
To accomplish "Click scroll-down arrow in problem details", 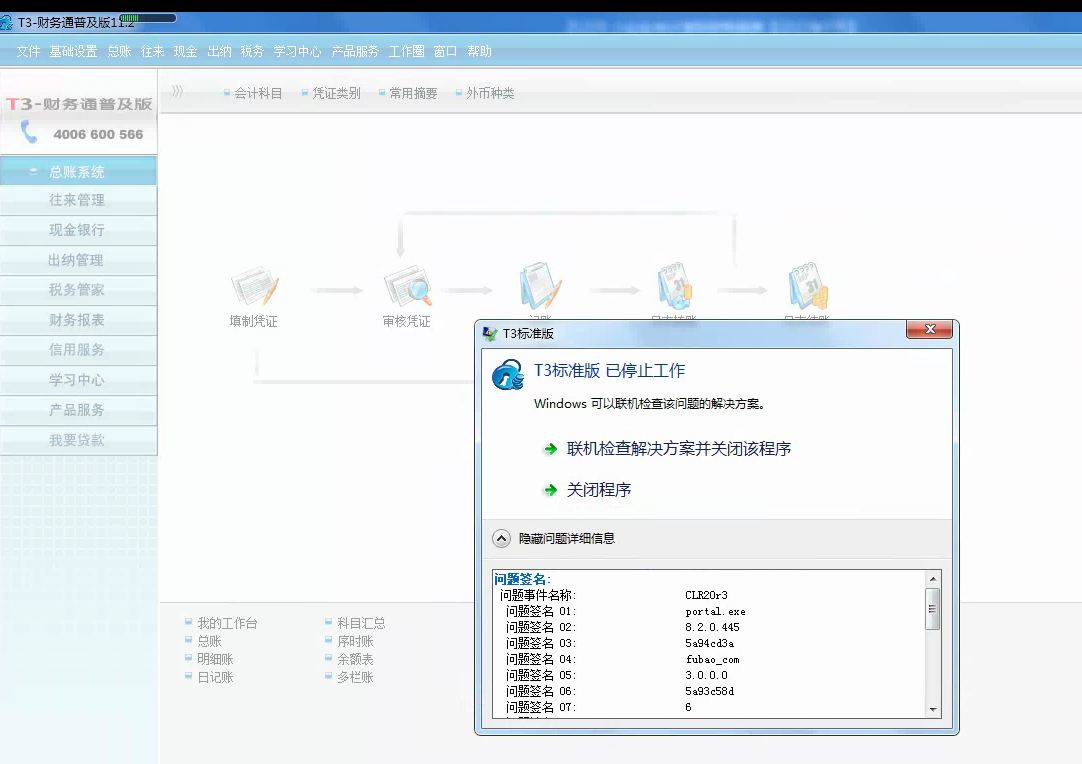I will tap(933, 709).
